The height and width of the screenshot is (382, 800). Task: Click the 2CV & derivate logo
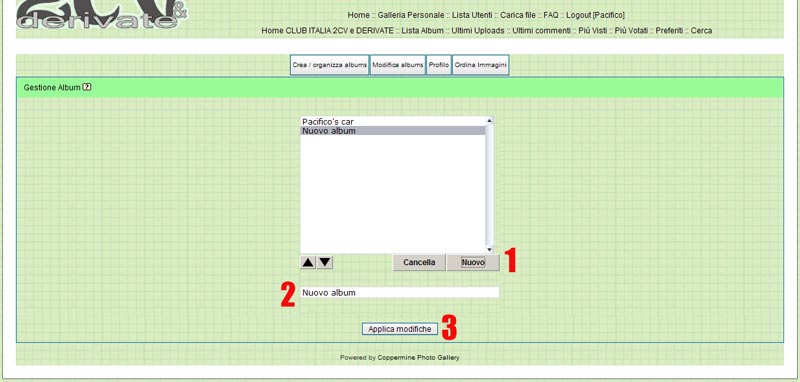(102, 14)
